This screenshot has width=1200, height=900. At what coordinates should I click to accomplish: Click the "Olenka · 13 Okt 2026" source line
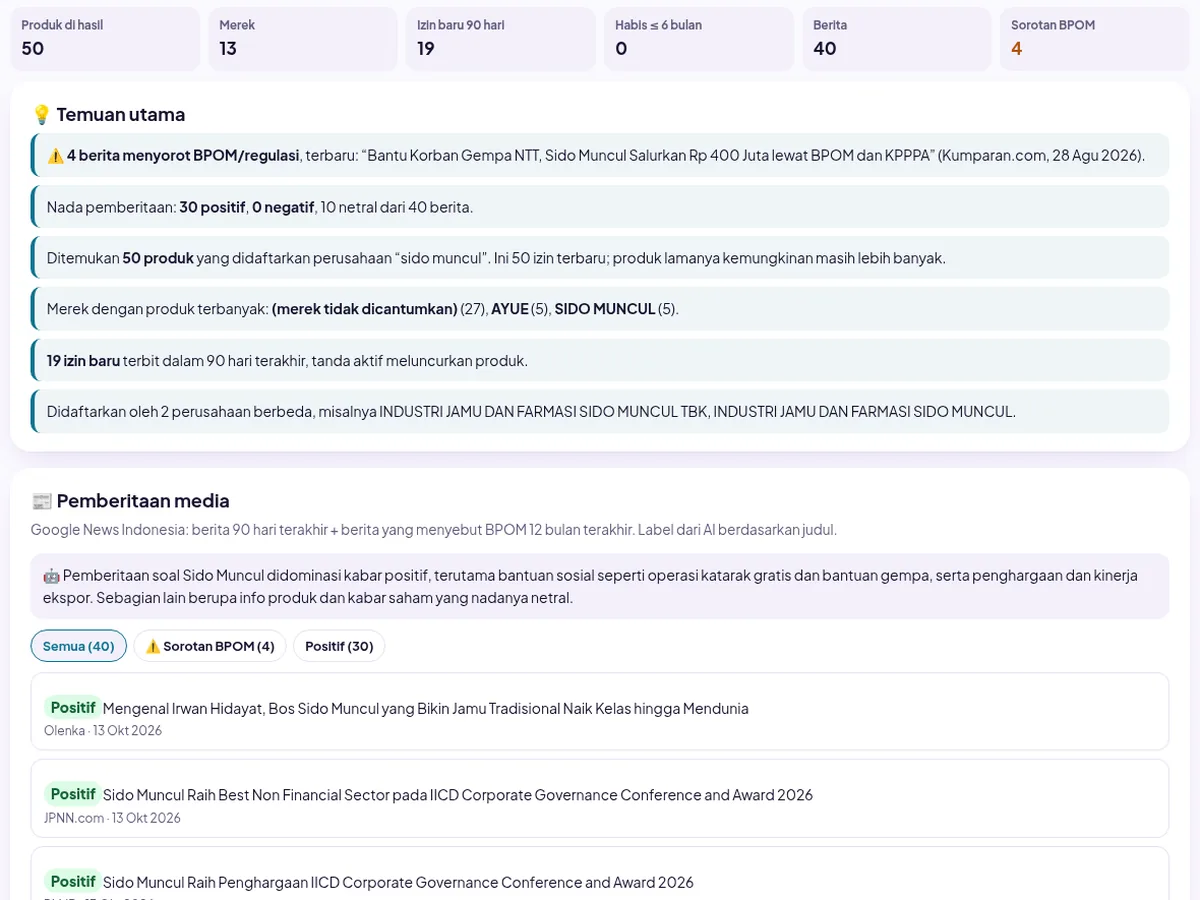103,731
